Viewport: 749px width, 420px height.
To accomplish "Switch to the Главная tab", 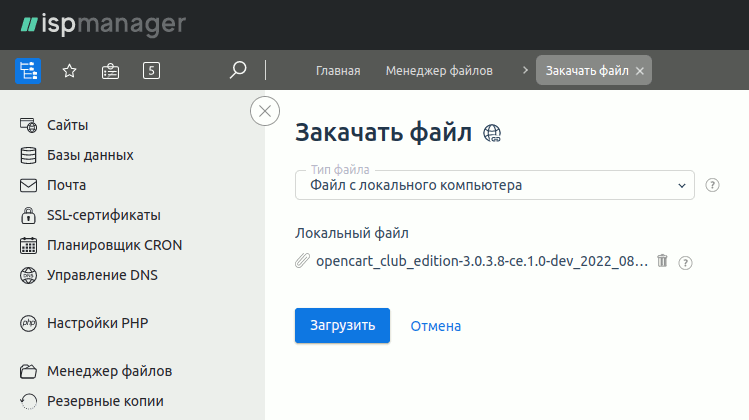I will point(338,71).
